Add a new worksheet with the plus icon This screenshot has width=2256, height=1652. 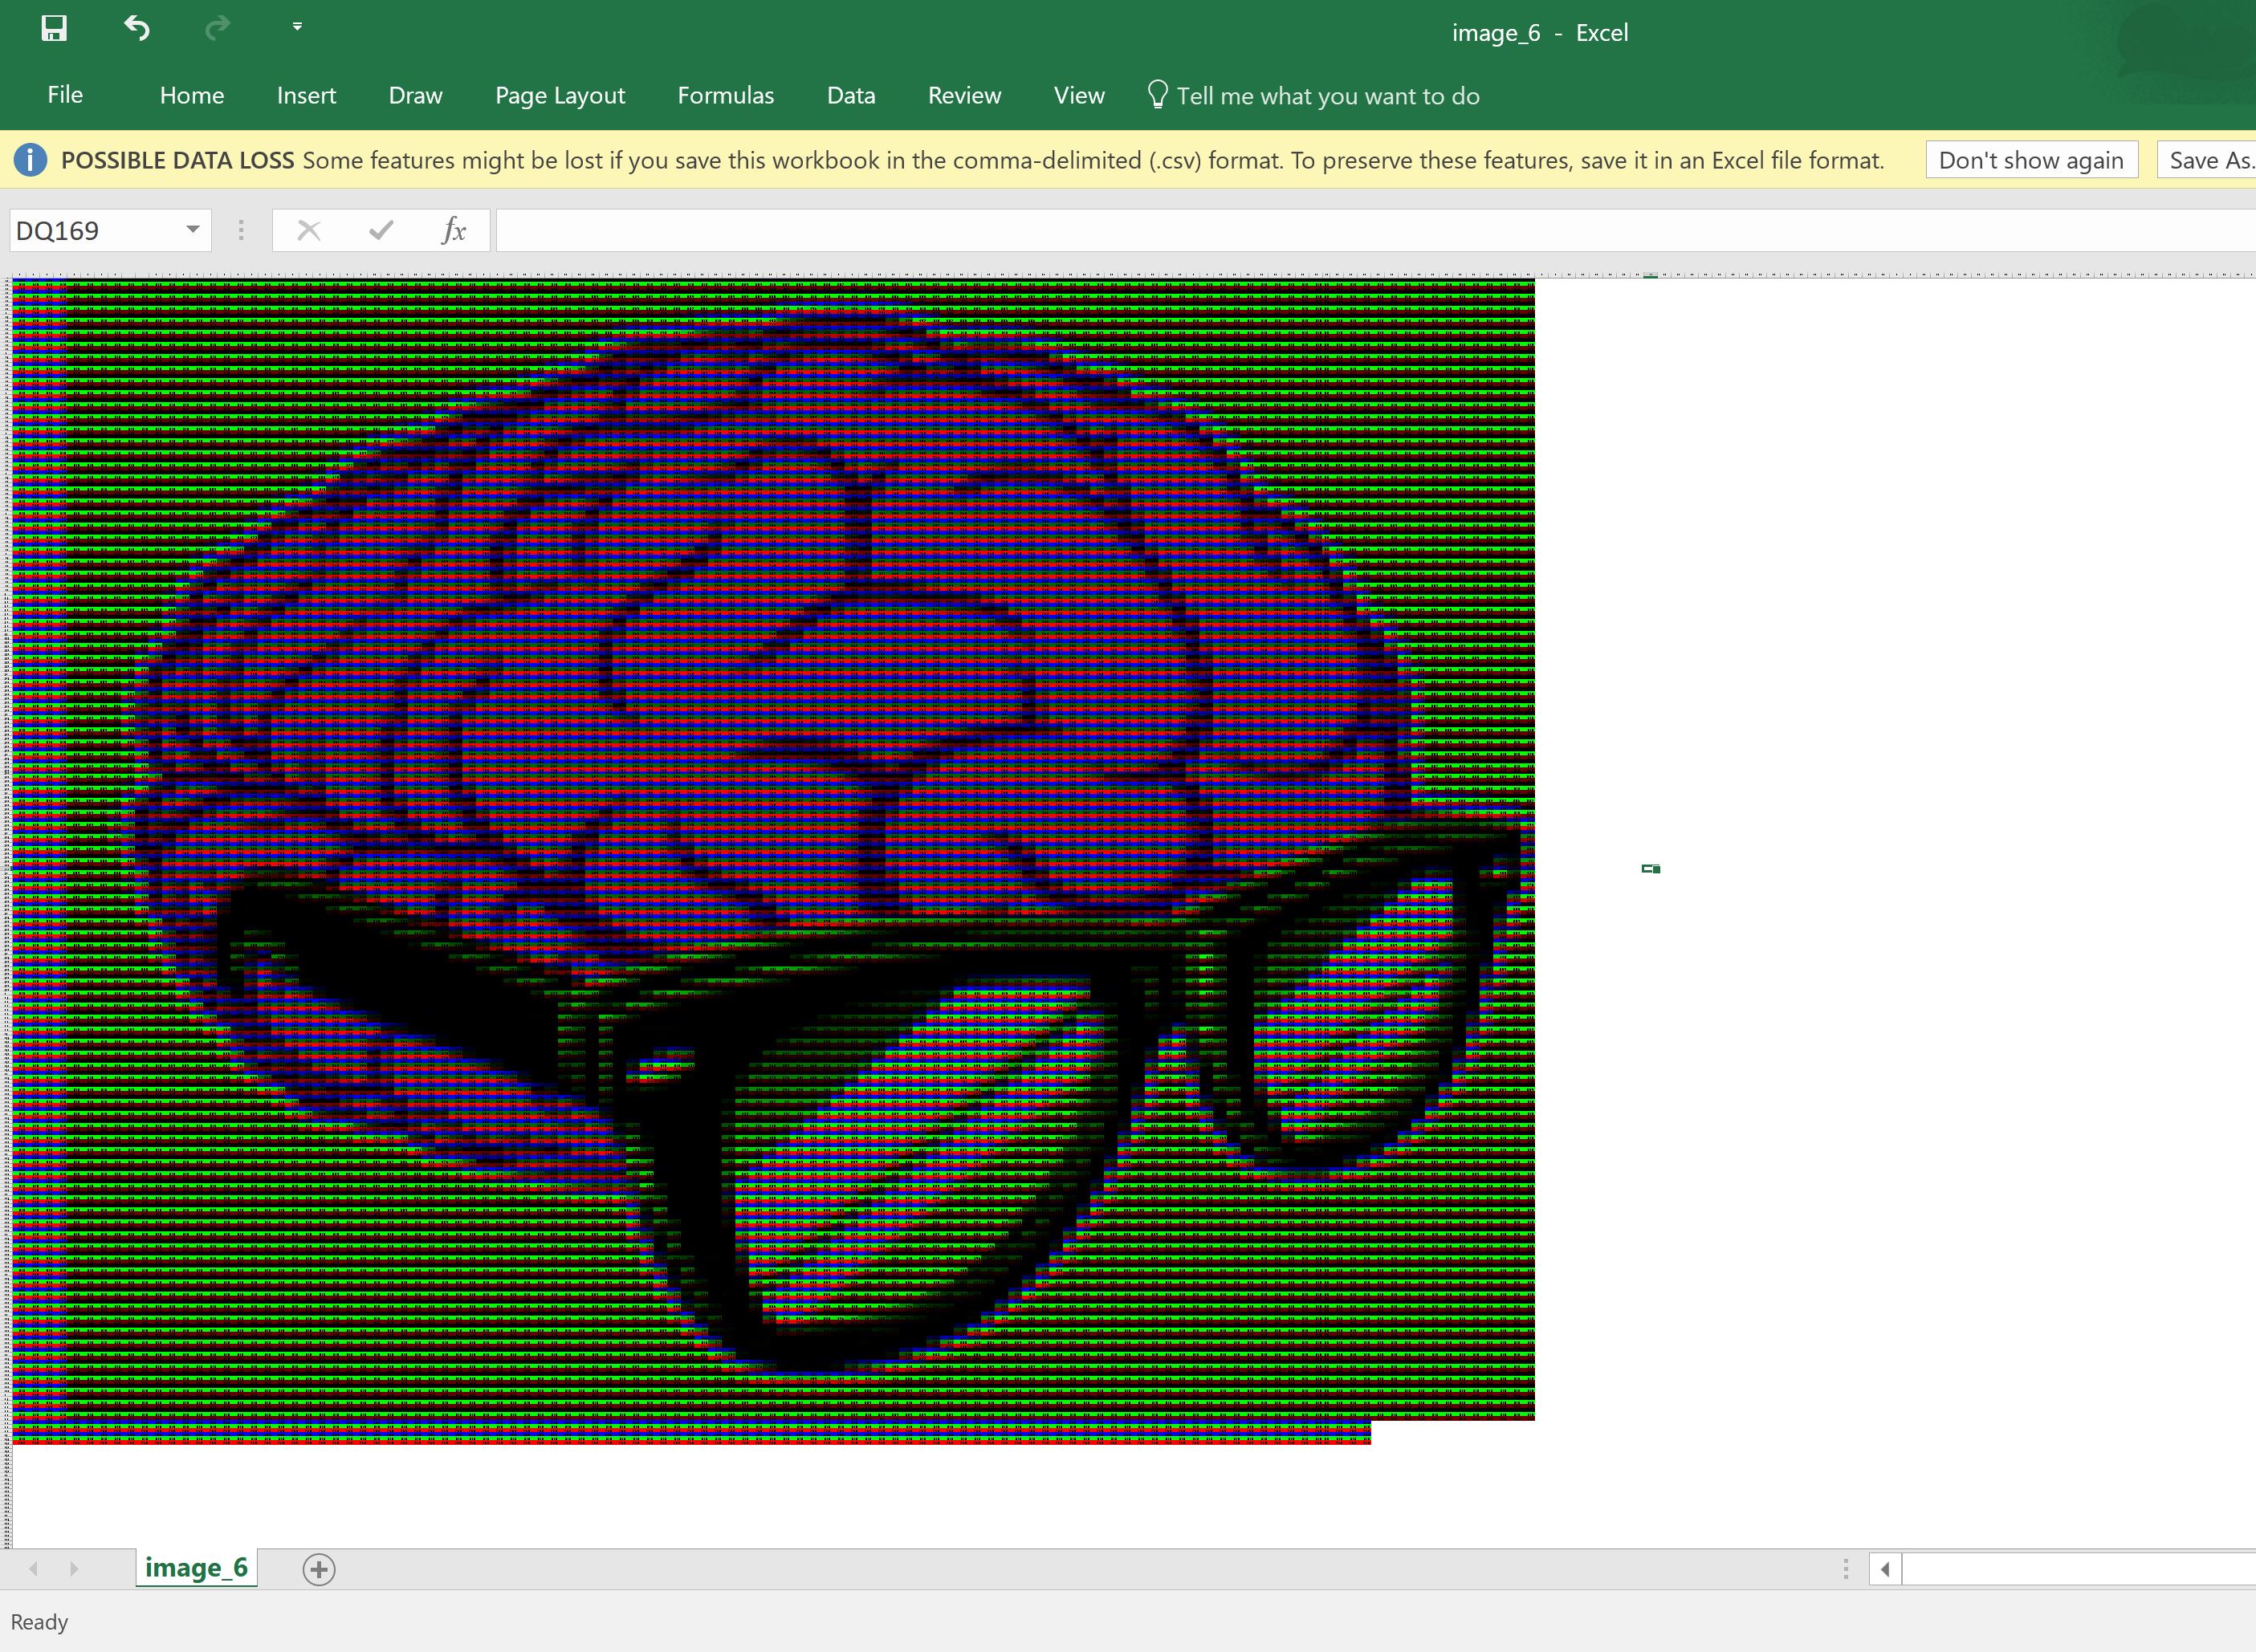pos(319,1569)
